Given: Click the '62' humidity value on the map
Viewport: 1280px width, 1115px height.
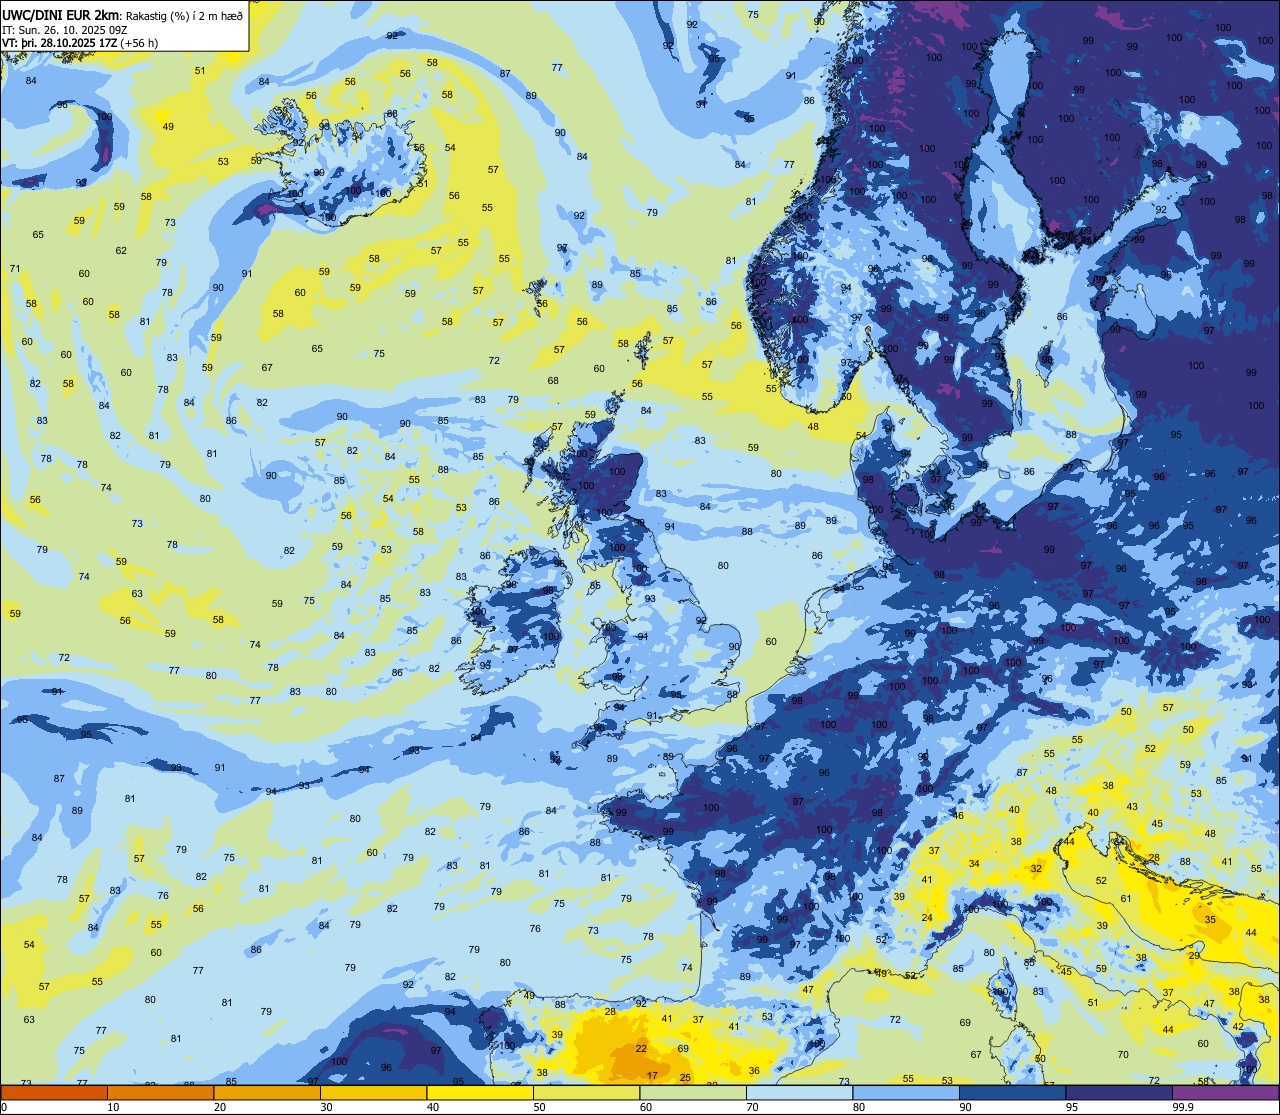Looking at the screenshot, I should coord(121,250).
